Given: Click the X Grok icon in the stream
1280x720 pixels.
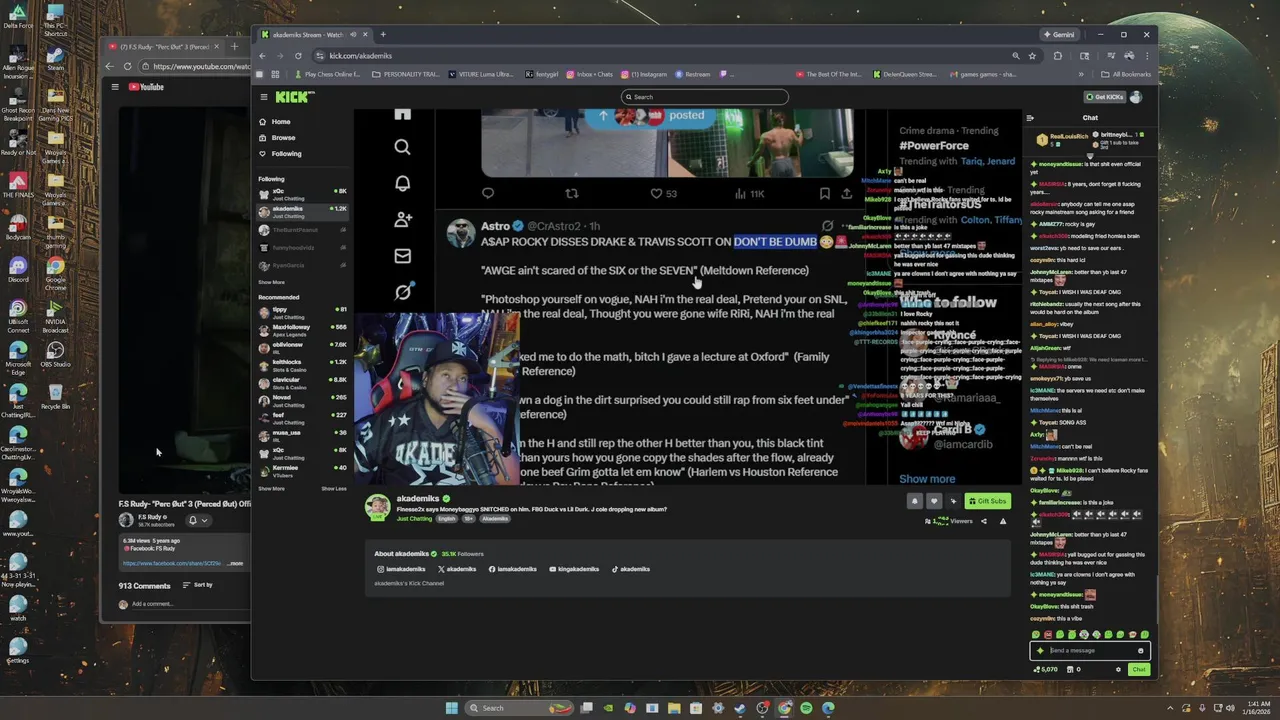Looking at the screenshot, I should pos(402,292).
